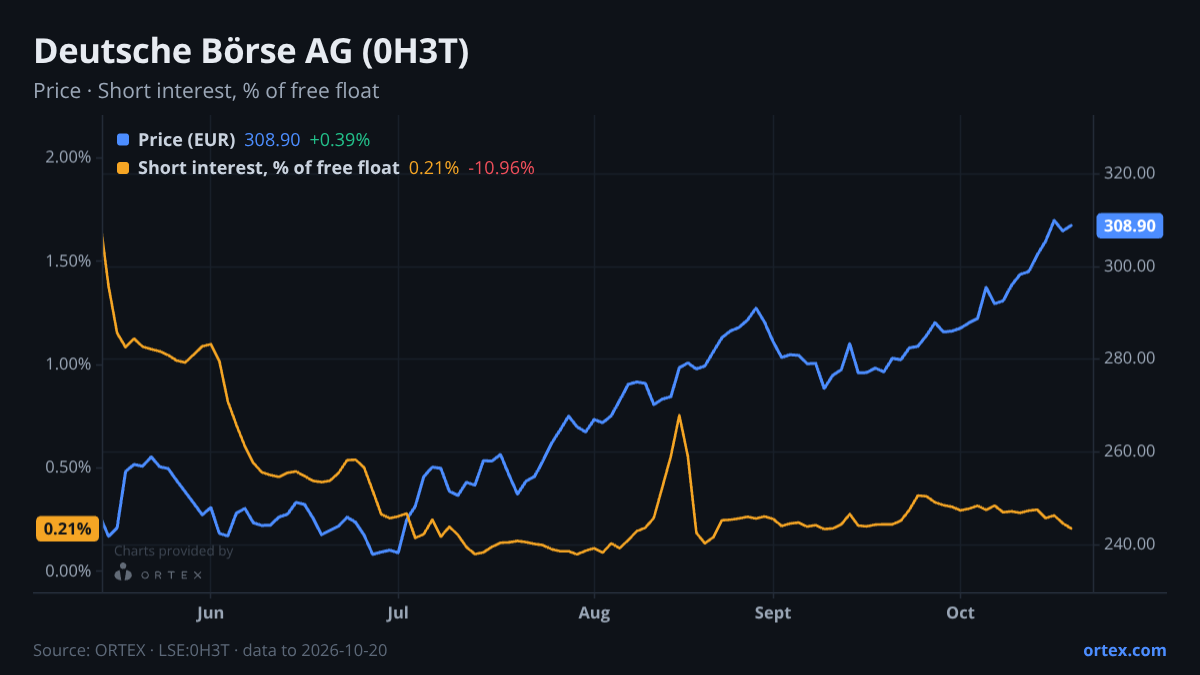Click the 240.00 right axis label

(1131, 544)
